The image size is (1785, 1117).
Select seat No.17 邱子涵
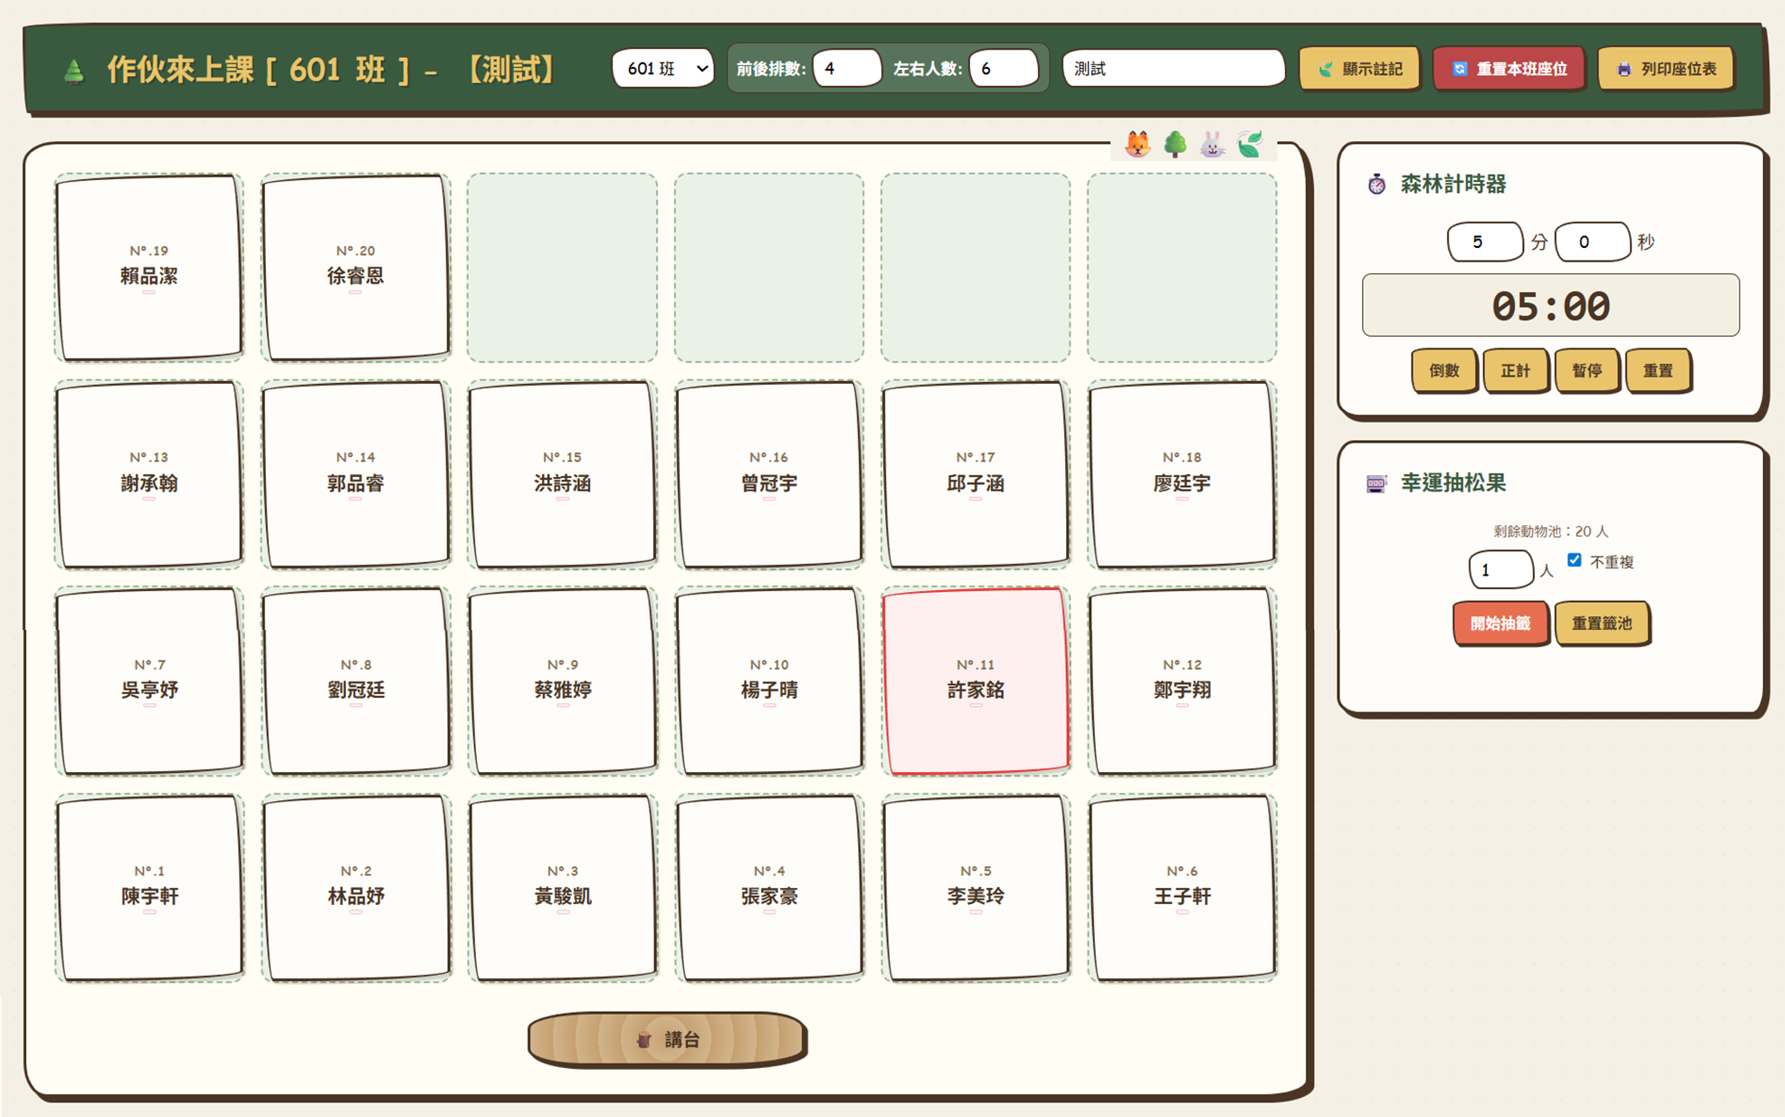[975, 474]
